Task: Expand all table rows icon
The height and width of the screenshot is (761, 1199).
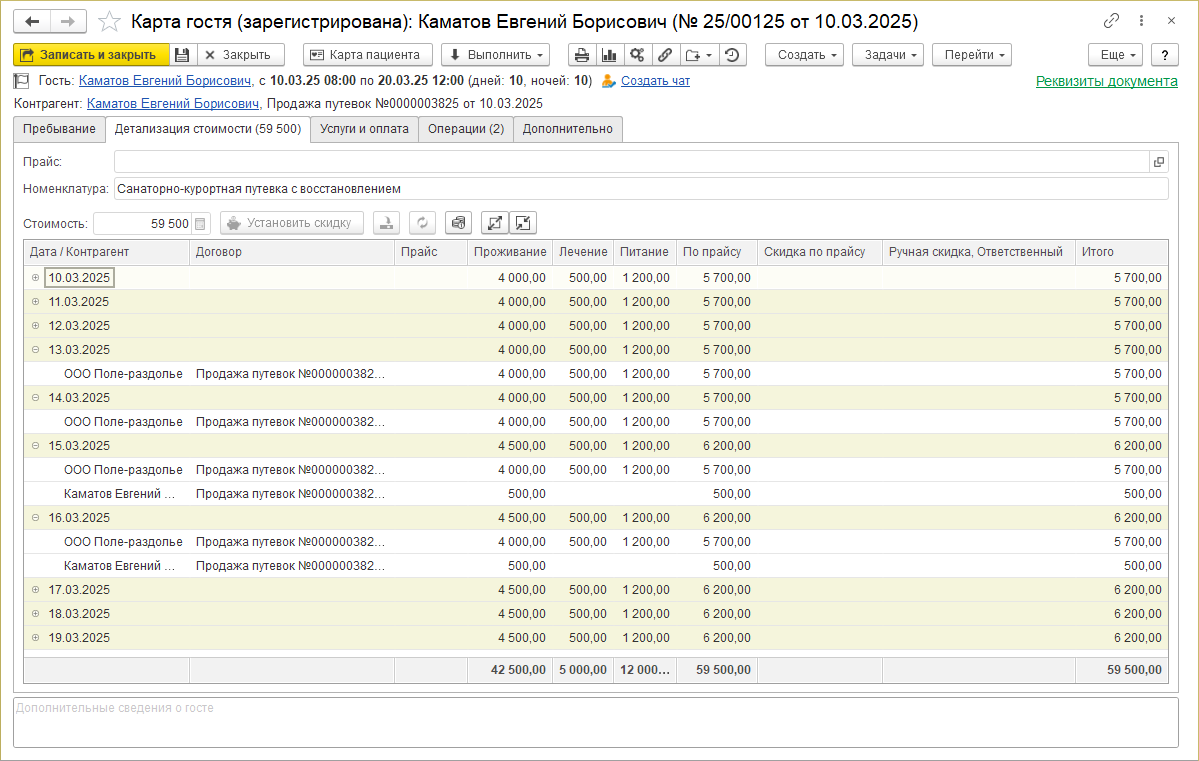Action: [495, 223]
